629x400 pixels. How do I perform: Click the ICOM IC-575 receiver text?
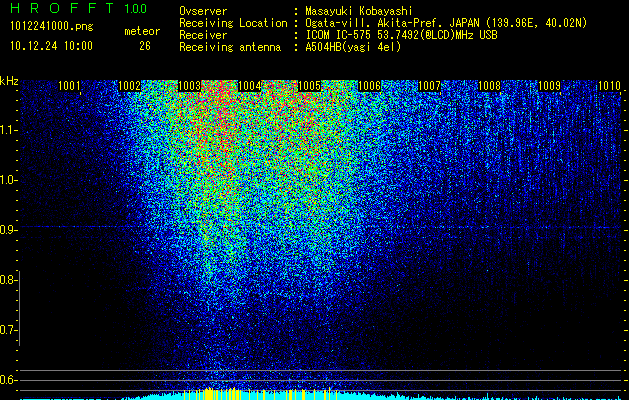(x=401, y=35)
